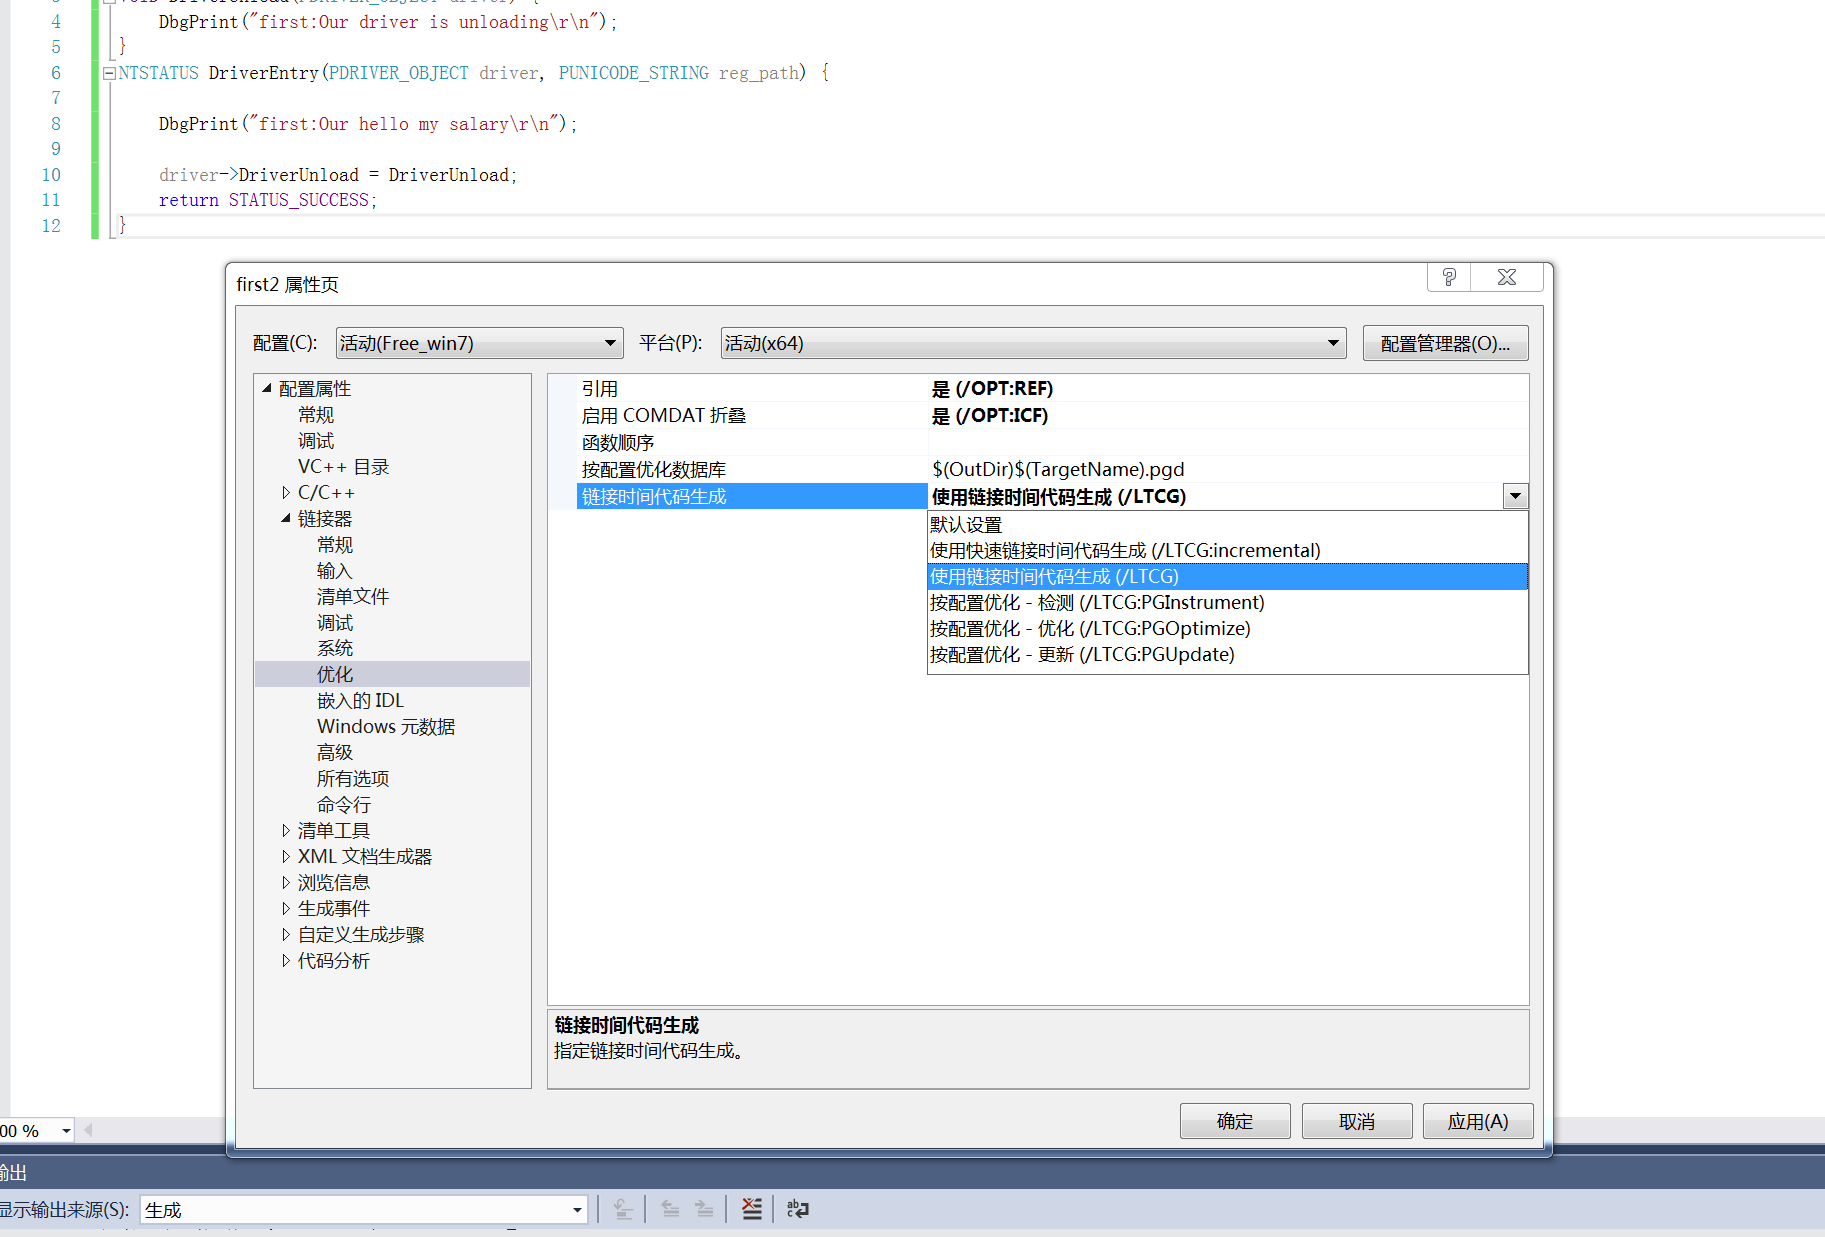The height and width of the screenshot is (1237, 1825).
Task: Open the zoom percentage dropdown
Action: (64, 1130)
